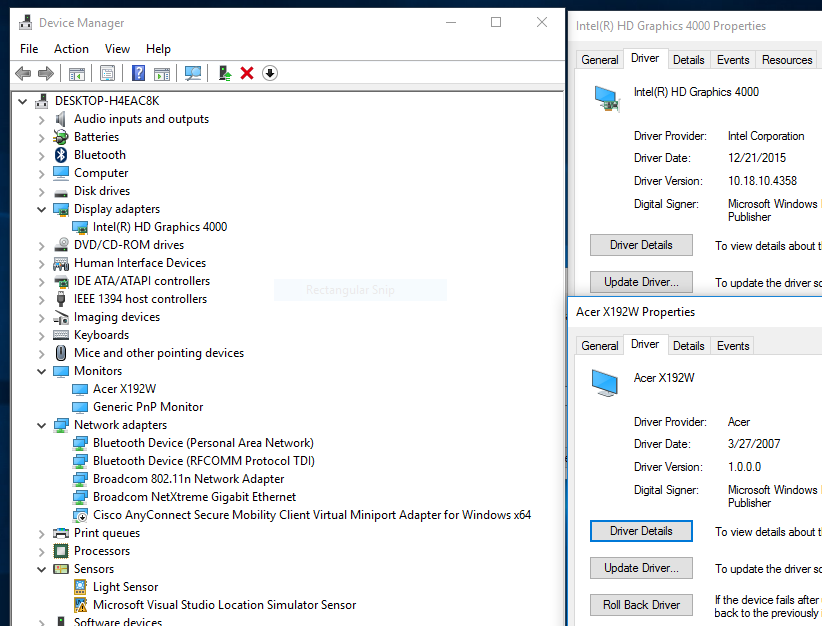Click Driver Details in Intel HD Graphics Properties
The image size is (822, 626).
(641, 245)
